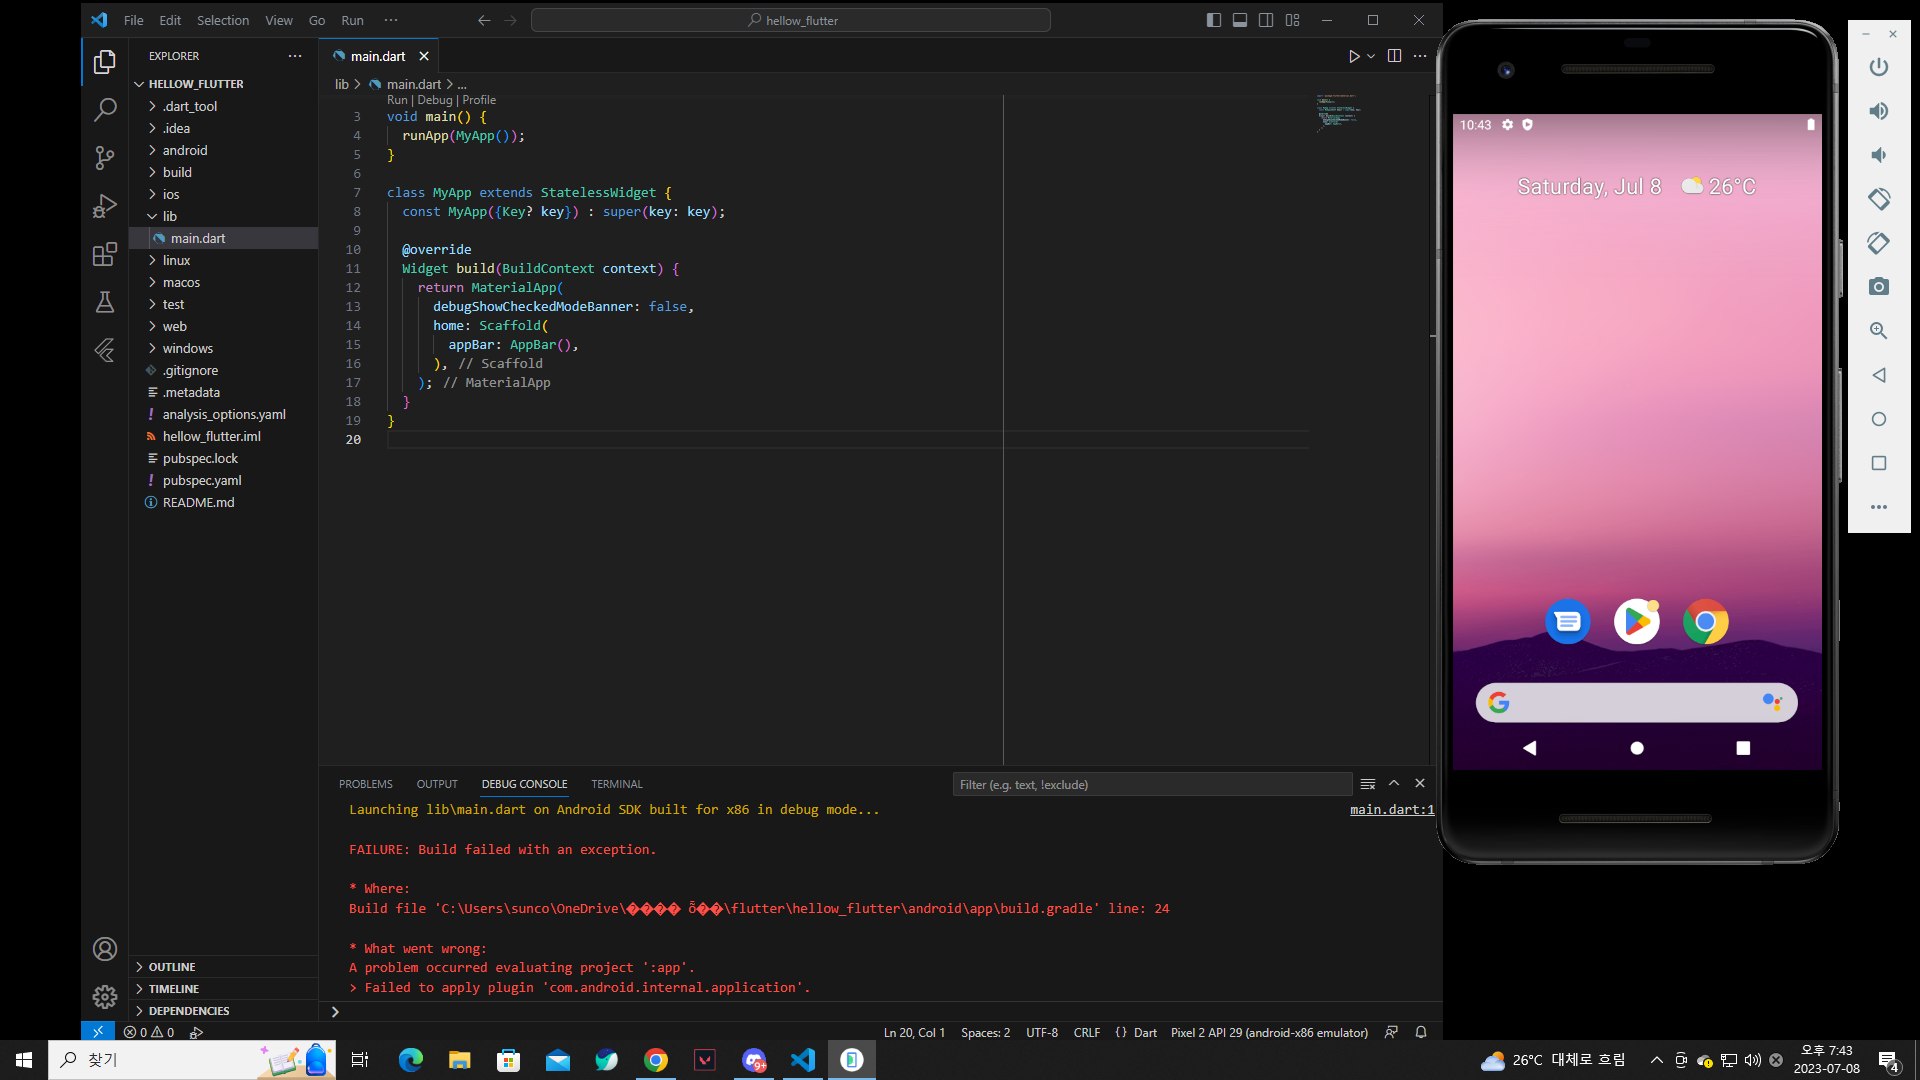Change the Pixel 2 API 29 device selector
The height and width of the screenshot is (1080, 1920).
(1269, 1032)
